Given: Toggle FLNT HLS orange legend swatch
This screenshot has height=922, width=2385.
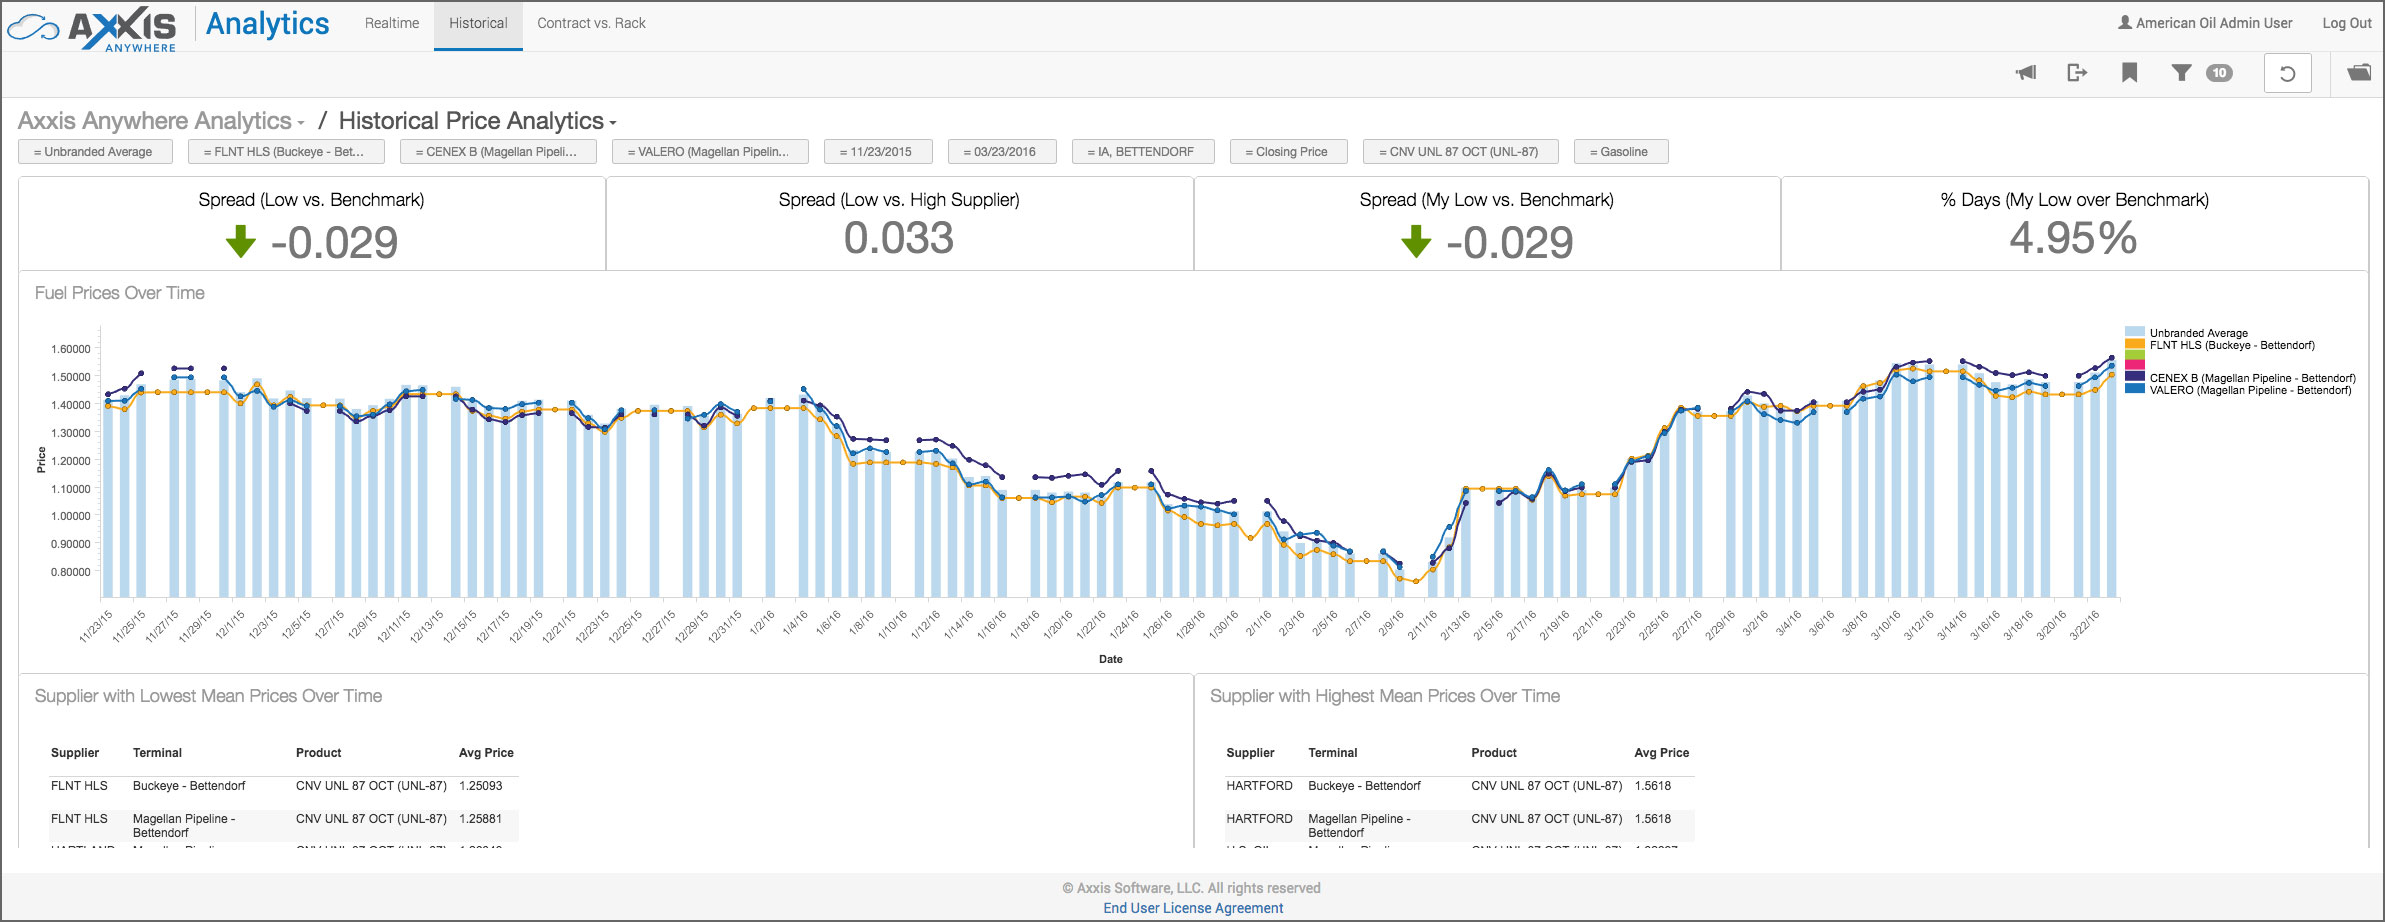Looking at the screenshot, I should pos(2135,344).
